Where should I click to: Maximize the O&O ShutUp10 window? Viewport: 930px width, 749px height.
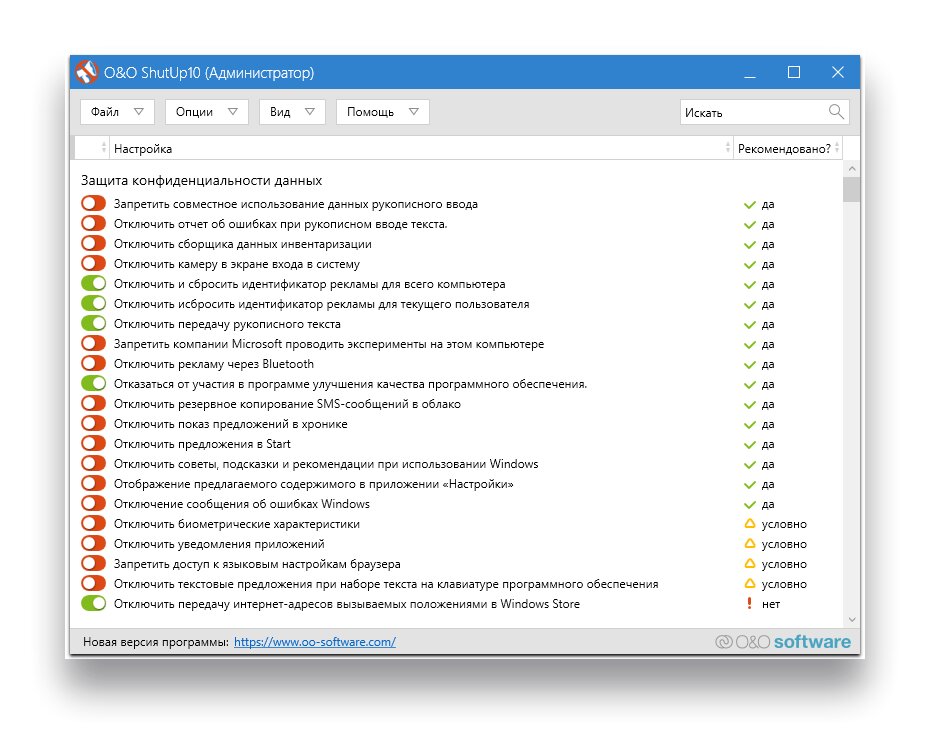(794, 72)
